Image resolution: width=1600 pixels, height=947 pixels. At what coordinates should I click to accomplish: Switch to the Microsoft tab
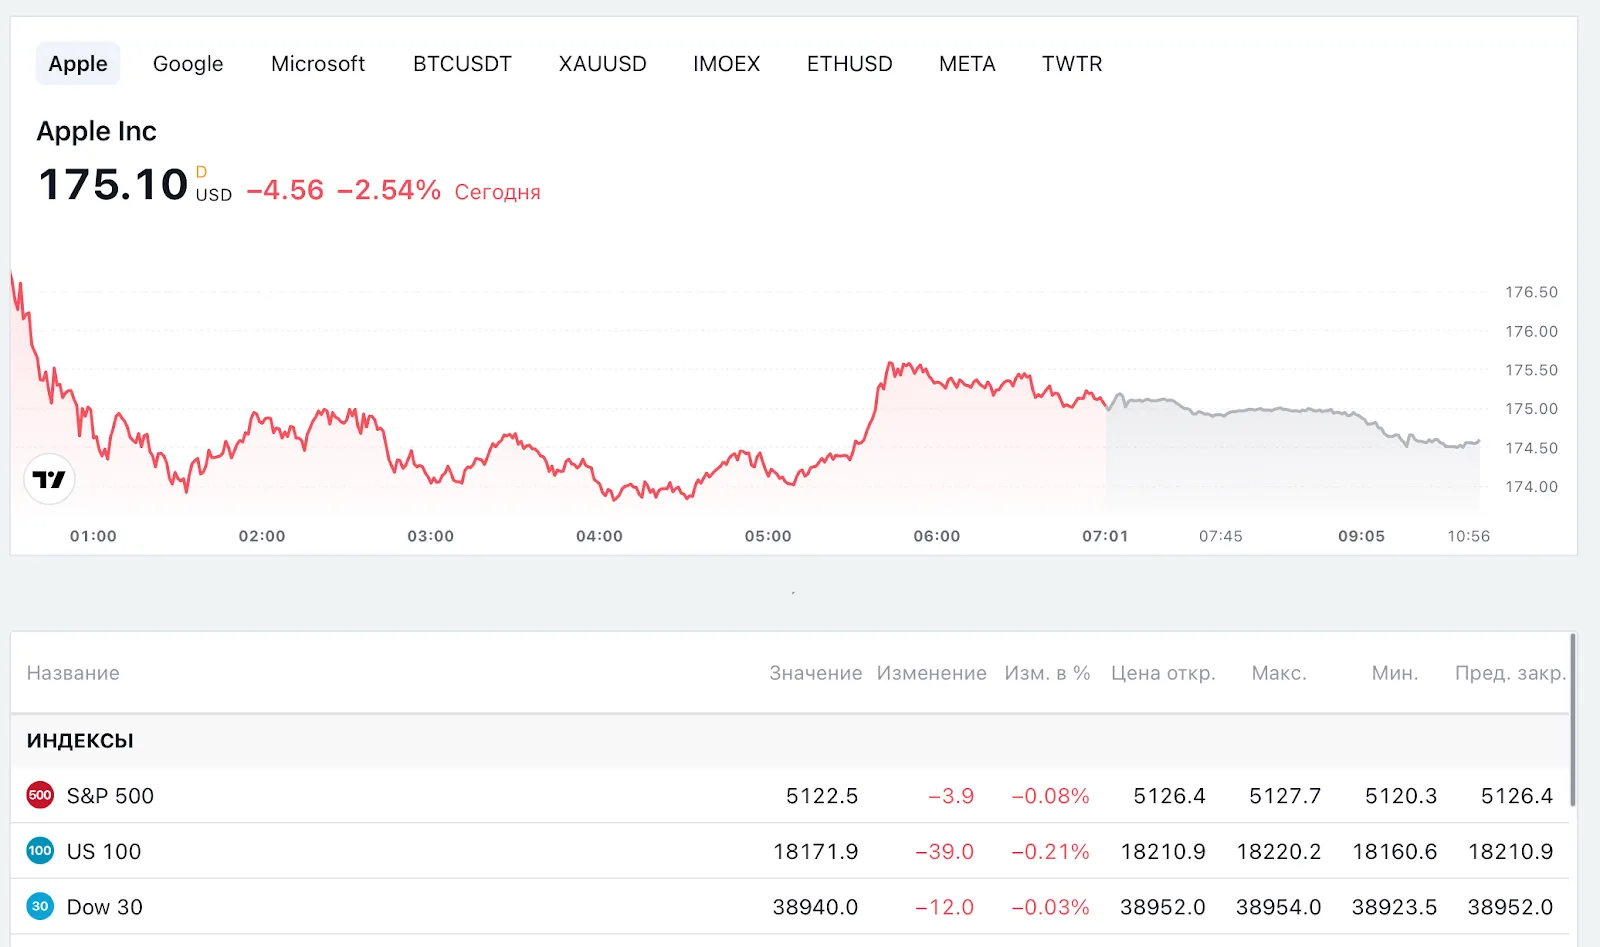[318, 64]
